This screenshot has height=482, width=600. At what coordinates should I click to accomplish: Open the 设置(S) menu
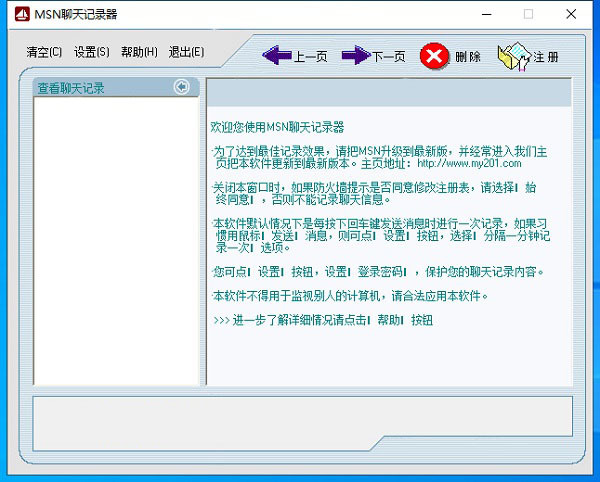tap(91, 52)
